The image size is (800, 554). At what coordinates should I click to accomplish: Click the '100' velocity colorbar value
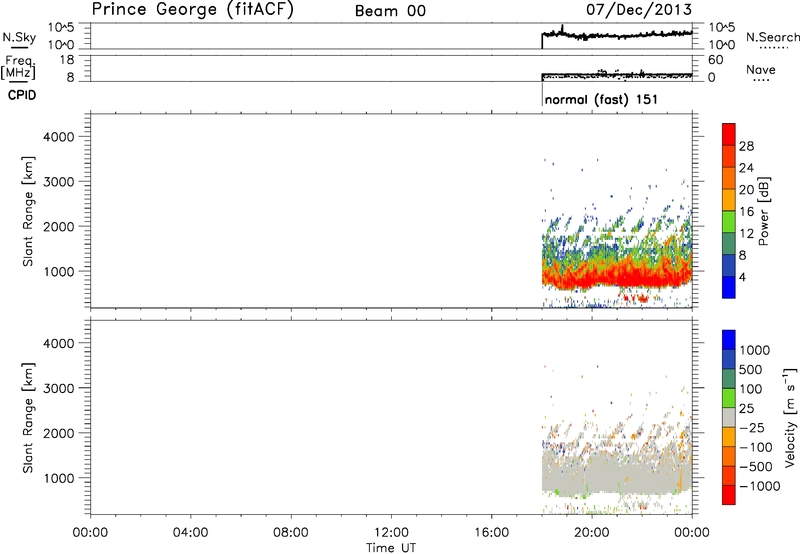751,389
